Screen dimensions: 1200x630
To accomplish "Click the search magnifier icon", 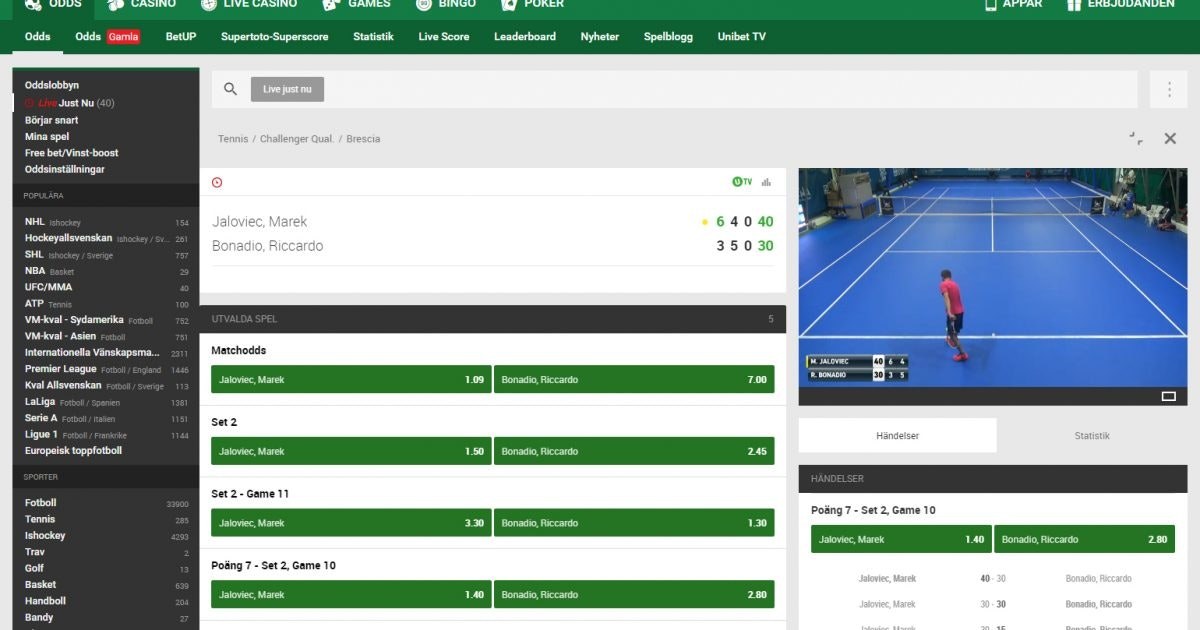I will [230, 89].
